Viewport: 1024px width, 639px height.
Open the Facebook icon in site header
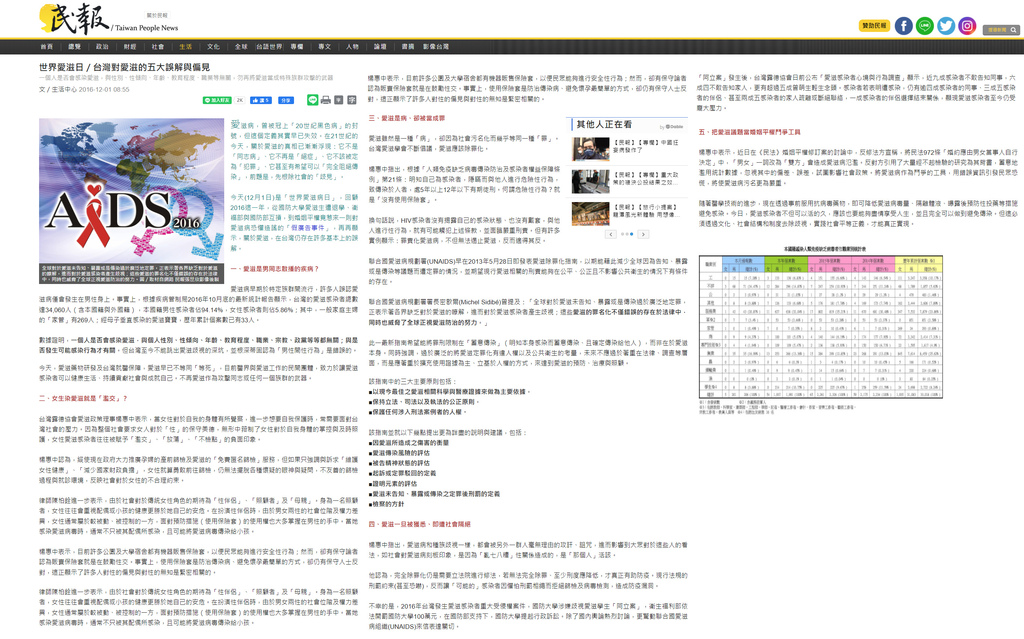(902, 26)
